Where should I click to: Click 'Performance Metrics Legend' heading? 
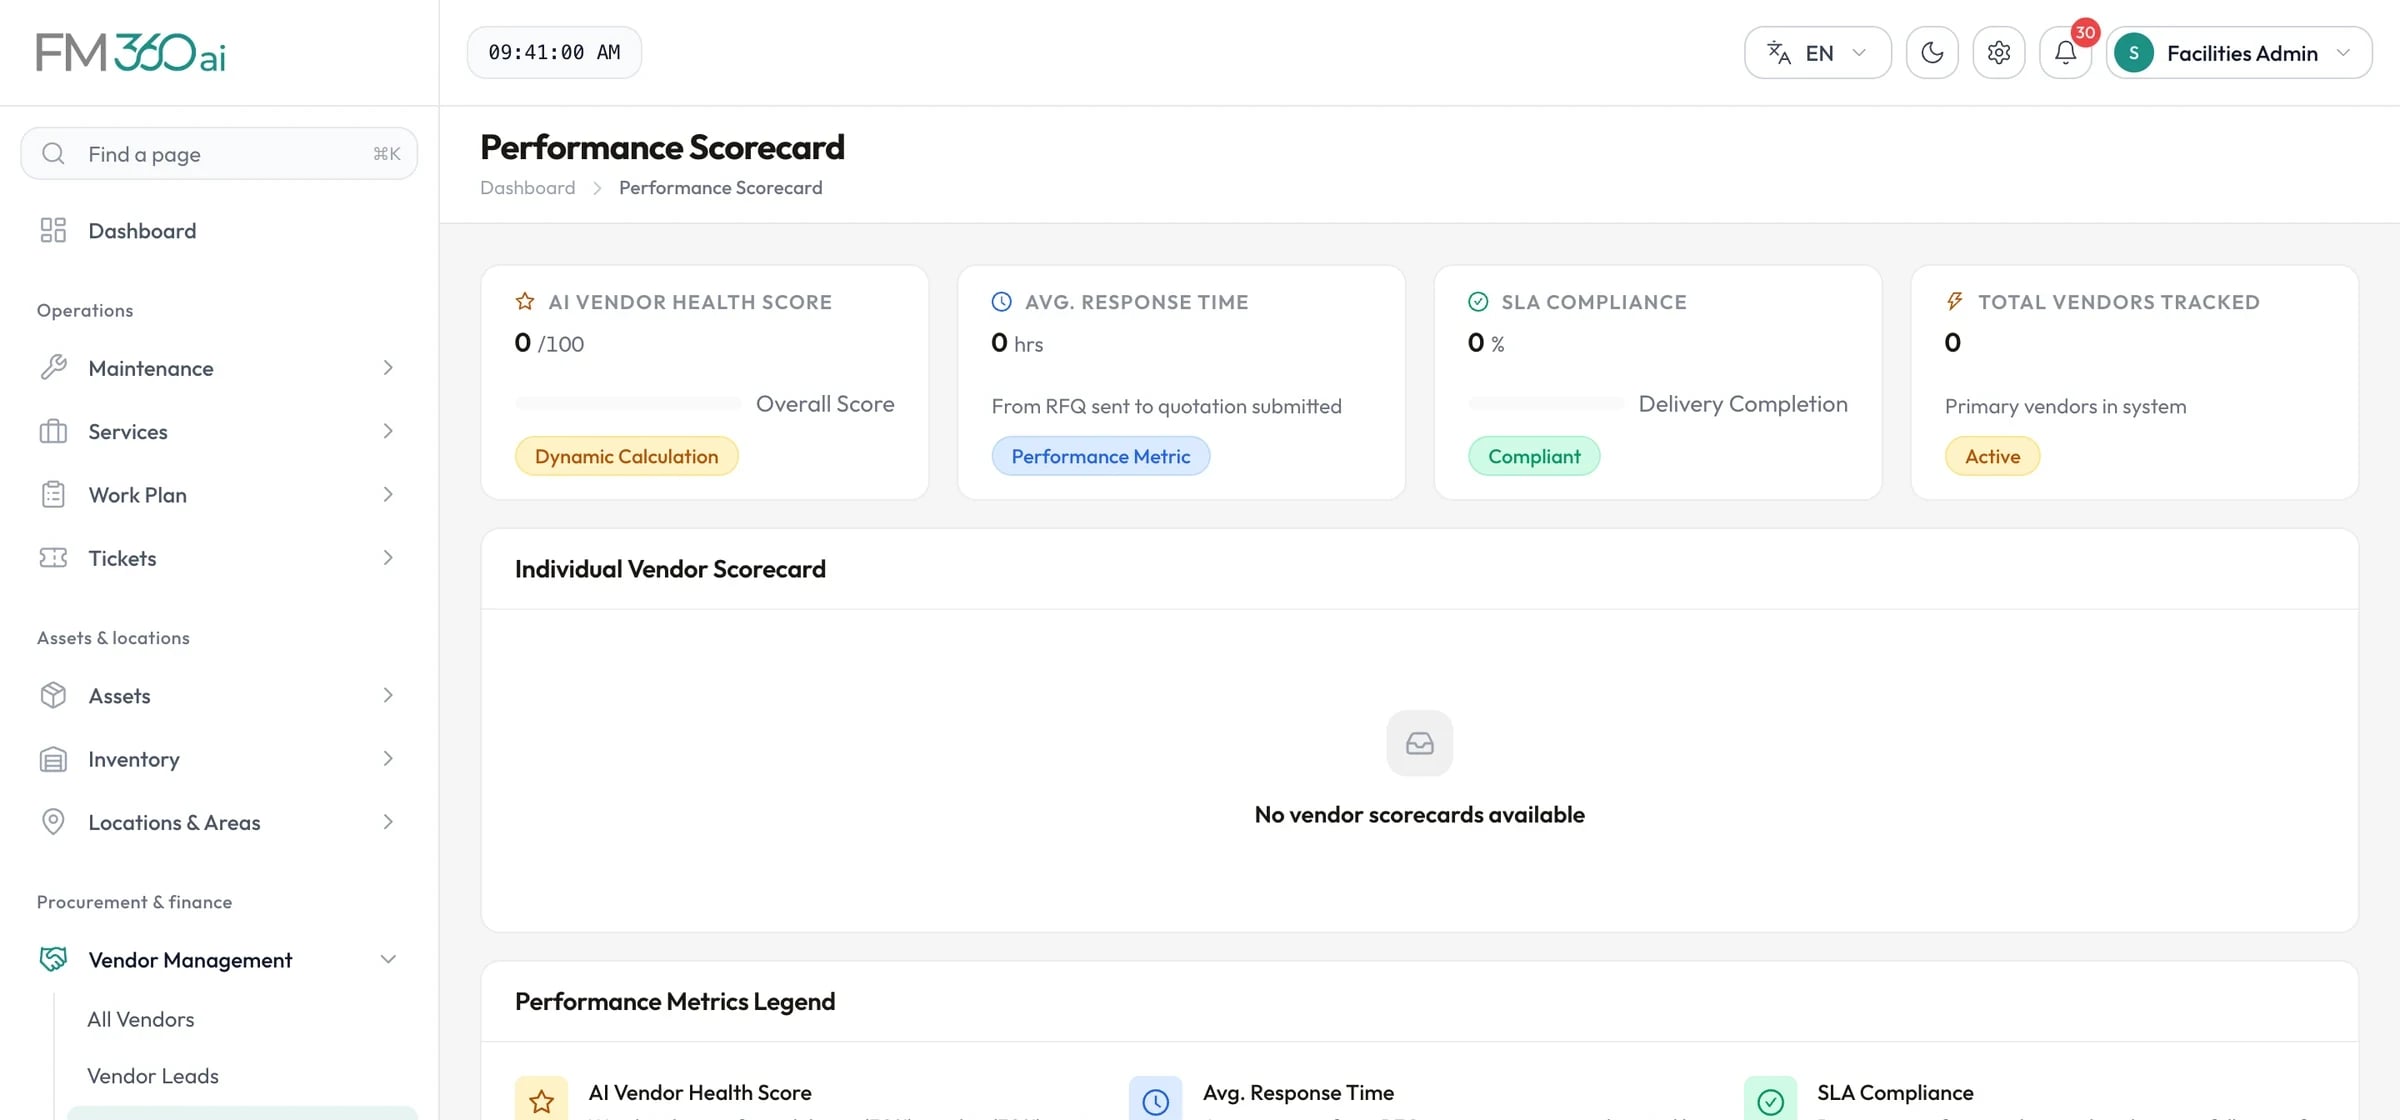click(675, 1001)
